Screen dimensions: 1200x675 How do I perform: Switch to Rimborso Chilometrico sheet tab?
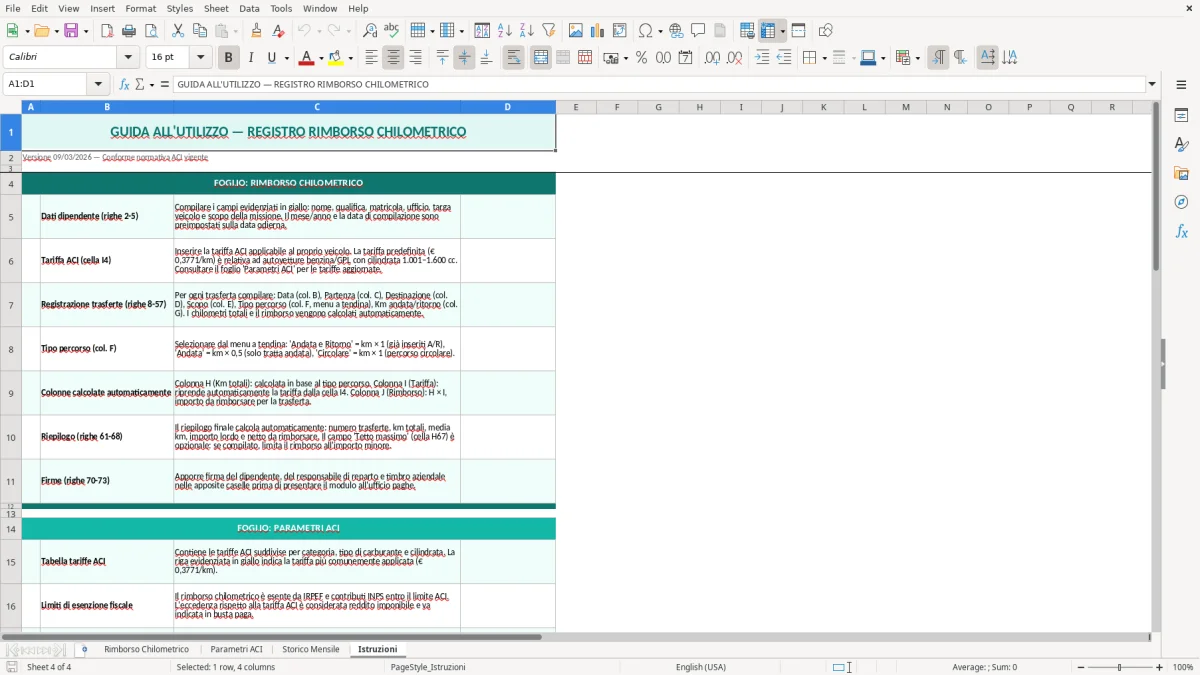click(x=146, y=650)
